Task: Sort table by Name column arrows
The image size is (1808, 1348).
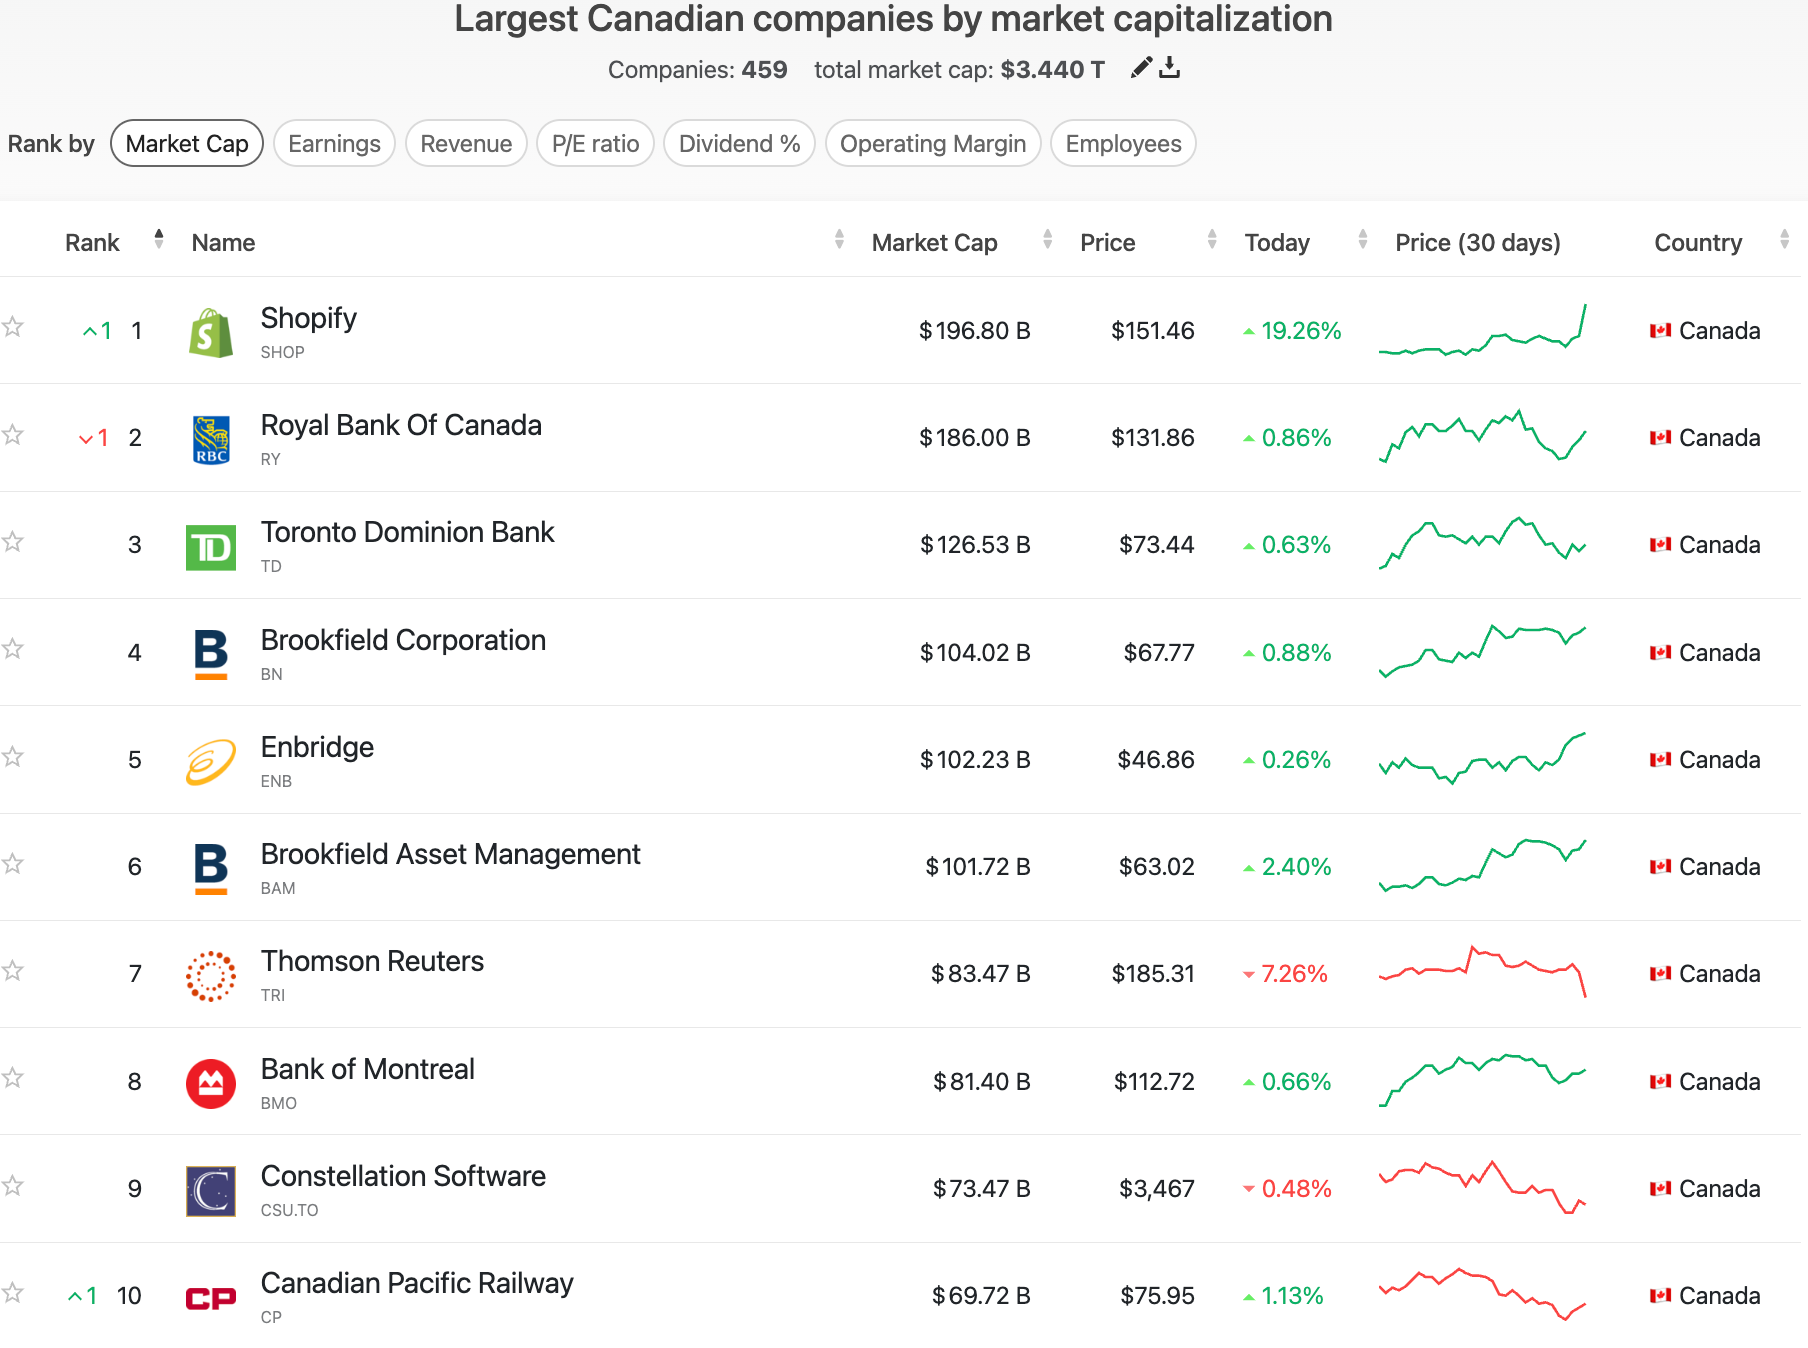Action: coord(839,239)
